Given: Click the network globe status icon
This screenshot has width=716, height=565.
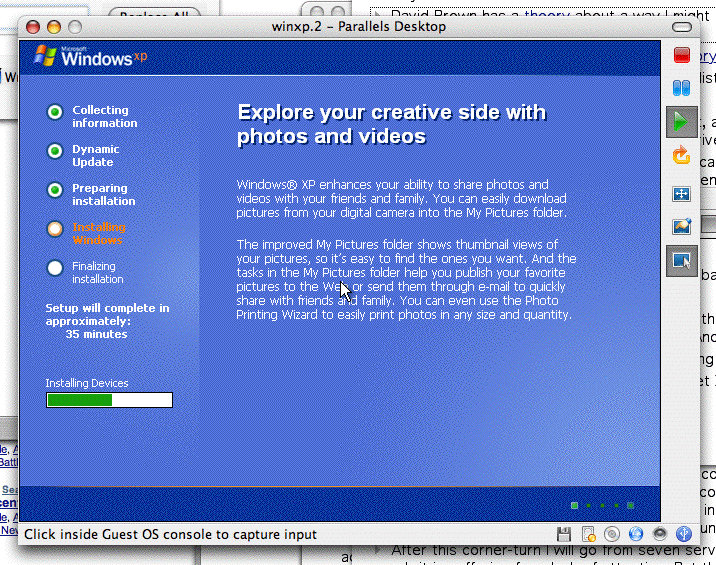Looking at the screenshot, I should coord(635,534).
